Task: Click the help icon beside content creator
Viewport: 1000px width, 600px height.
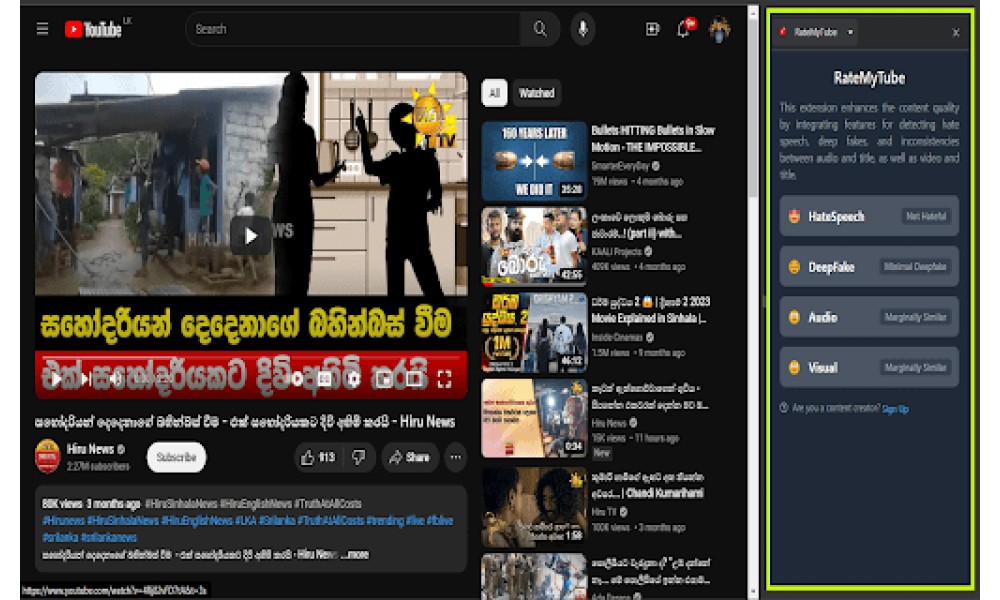Action: coord(784,408)
